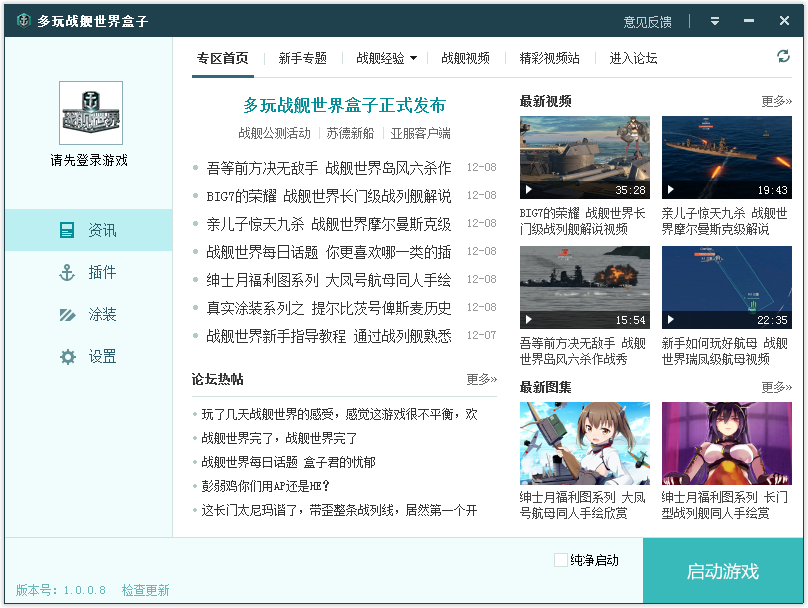Screen dimensions: 808x608
Task: Click the app logo in title bar
Action: coord(23,21)
